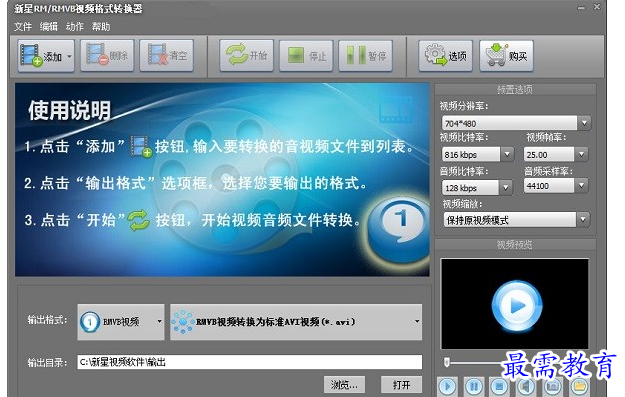The width and height of the screenshot is (625, 397).
Task: Expand the 视频缩放 dropdown 保持原视频模式
Action: [x=583, y=220]
